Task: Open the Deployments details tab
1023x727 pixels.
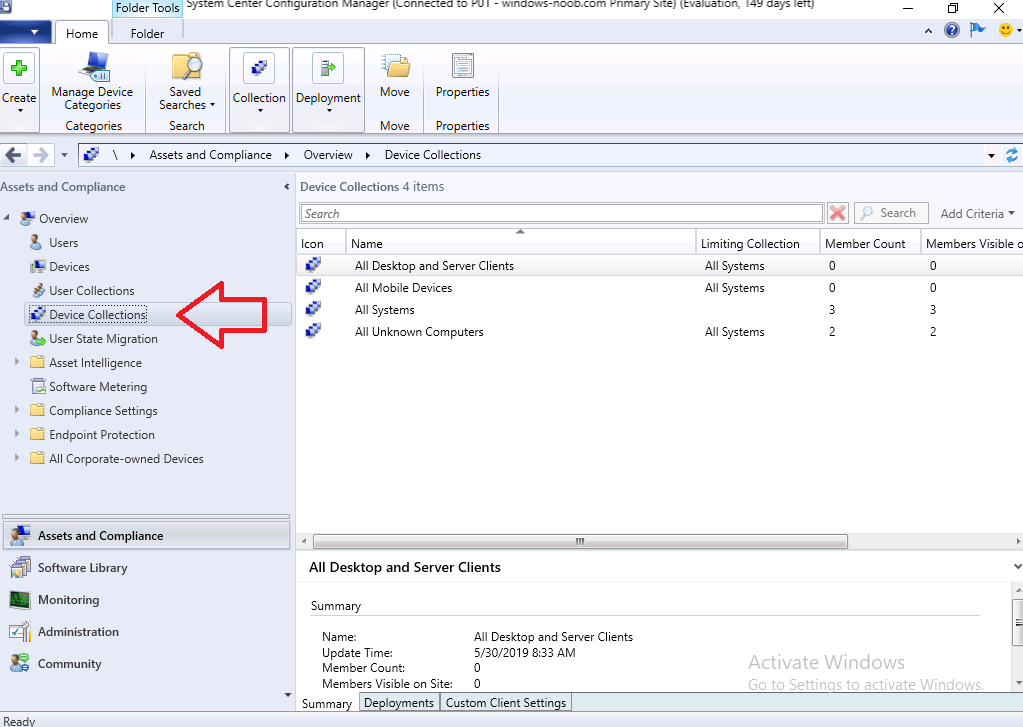Action: [399, 703]
